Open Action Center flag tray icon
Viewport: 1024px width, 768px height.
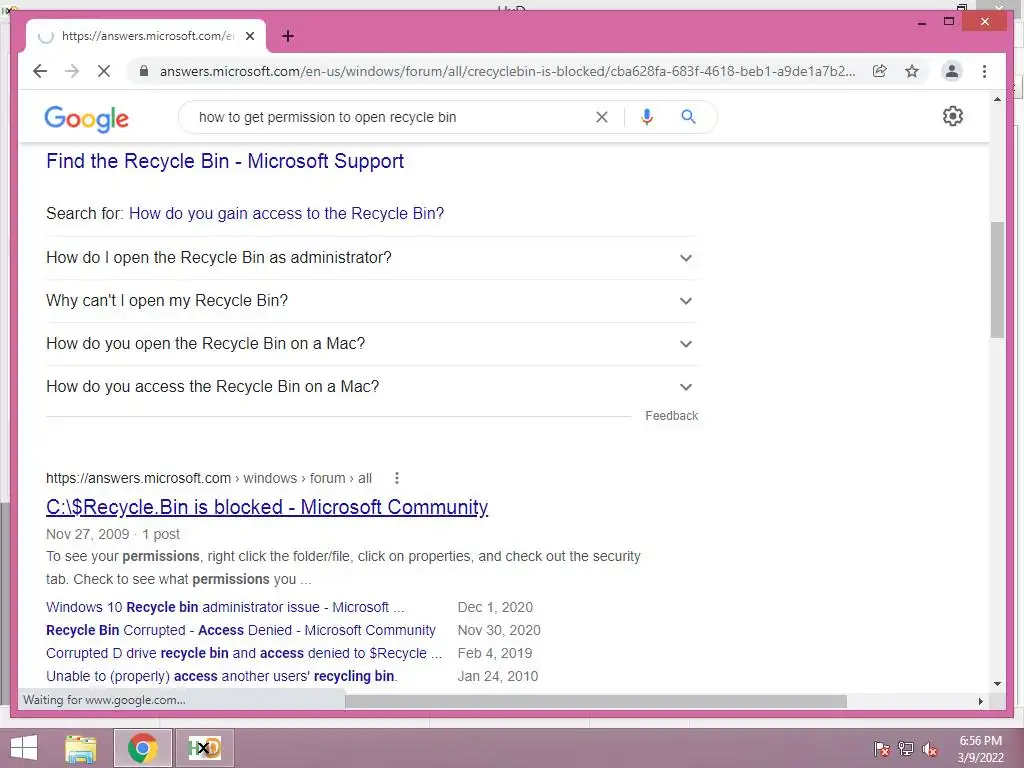coord(882,748)
